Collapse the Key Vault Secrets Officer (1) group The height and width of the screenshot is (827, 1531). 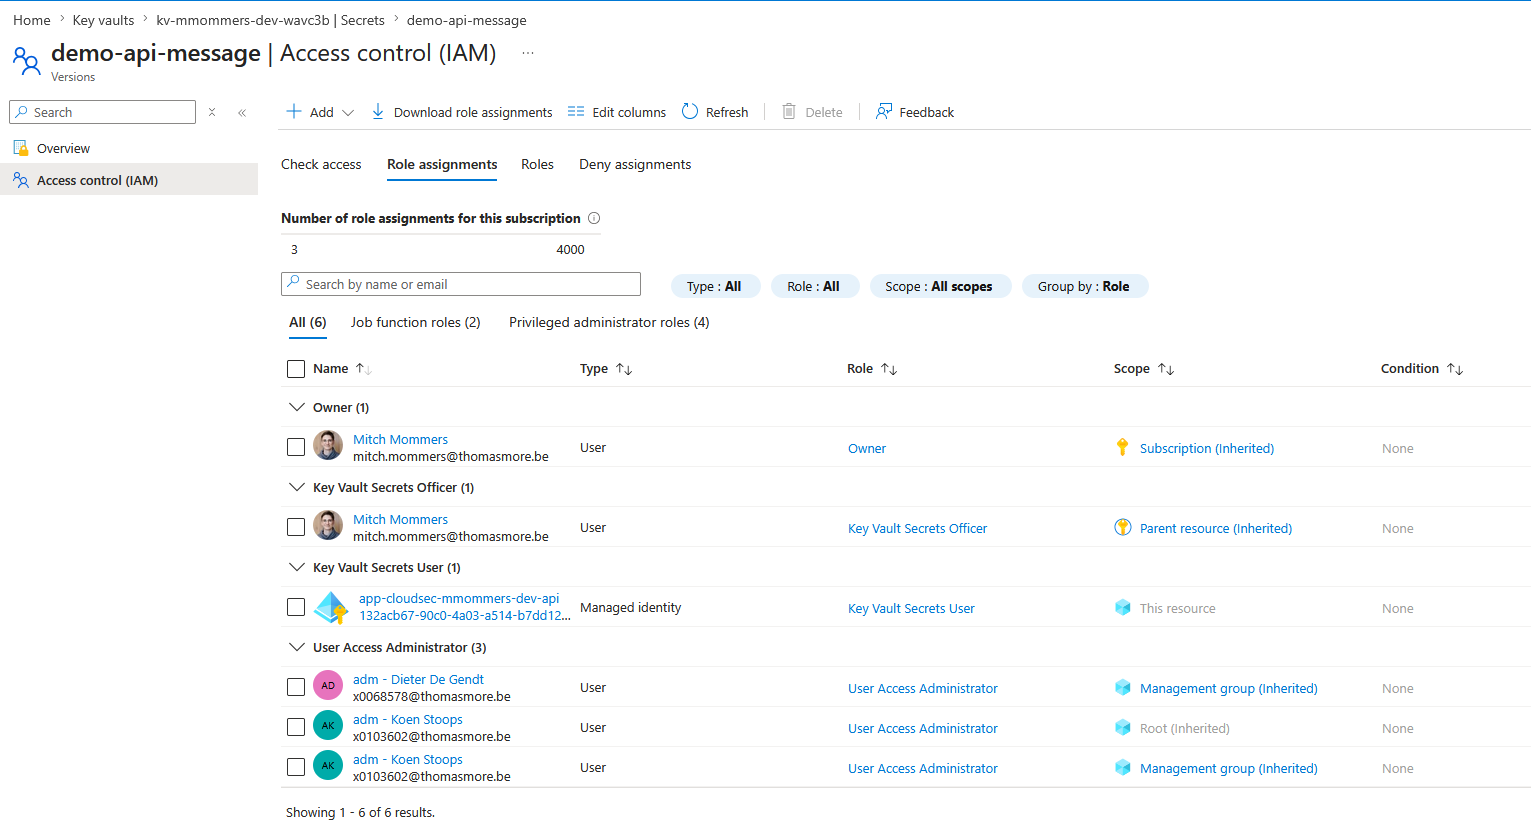[296, 487]
